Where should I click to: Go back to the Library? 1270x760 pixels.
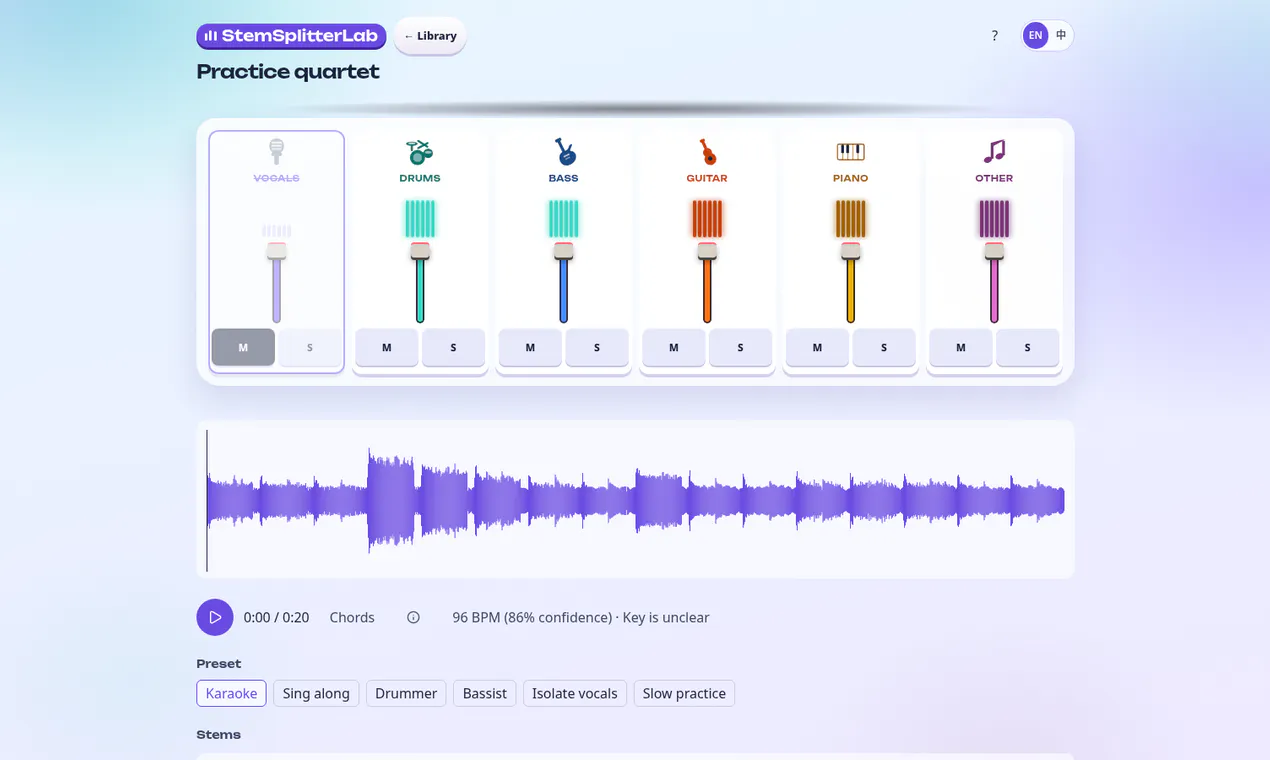[430, 36]
